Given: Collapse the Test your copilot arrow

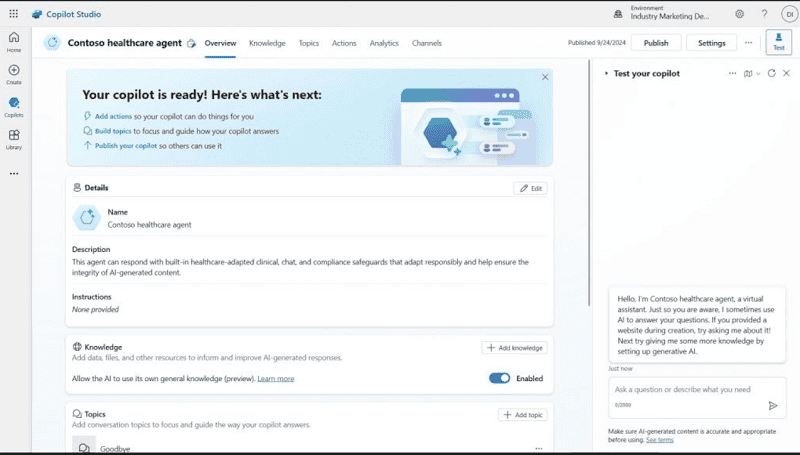Looking at the screenshot, I should click(x=606, y=73).
